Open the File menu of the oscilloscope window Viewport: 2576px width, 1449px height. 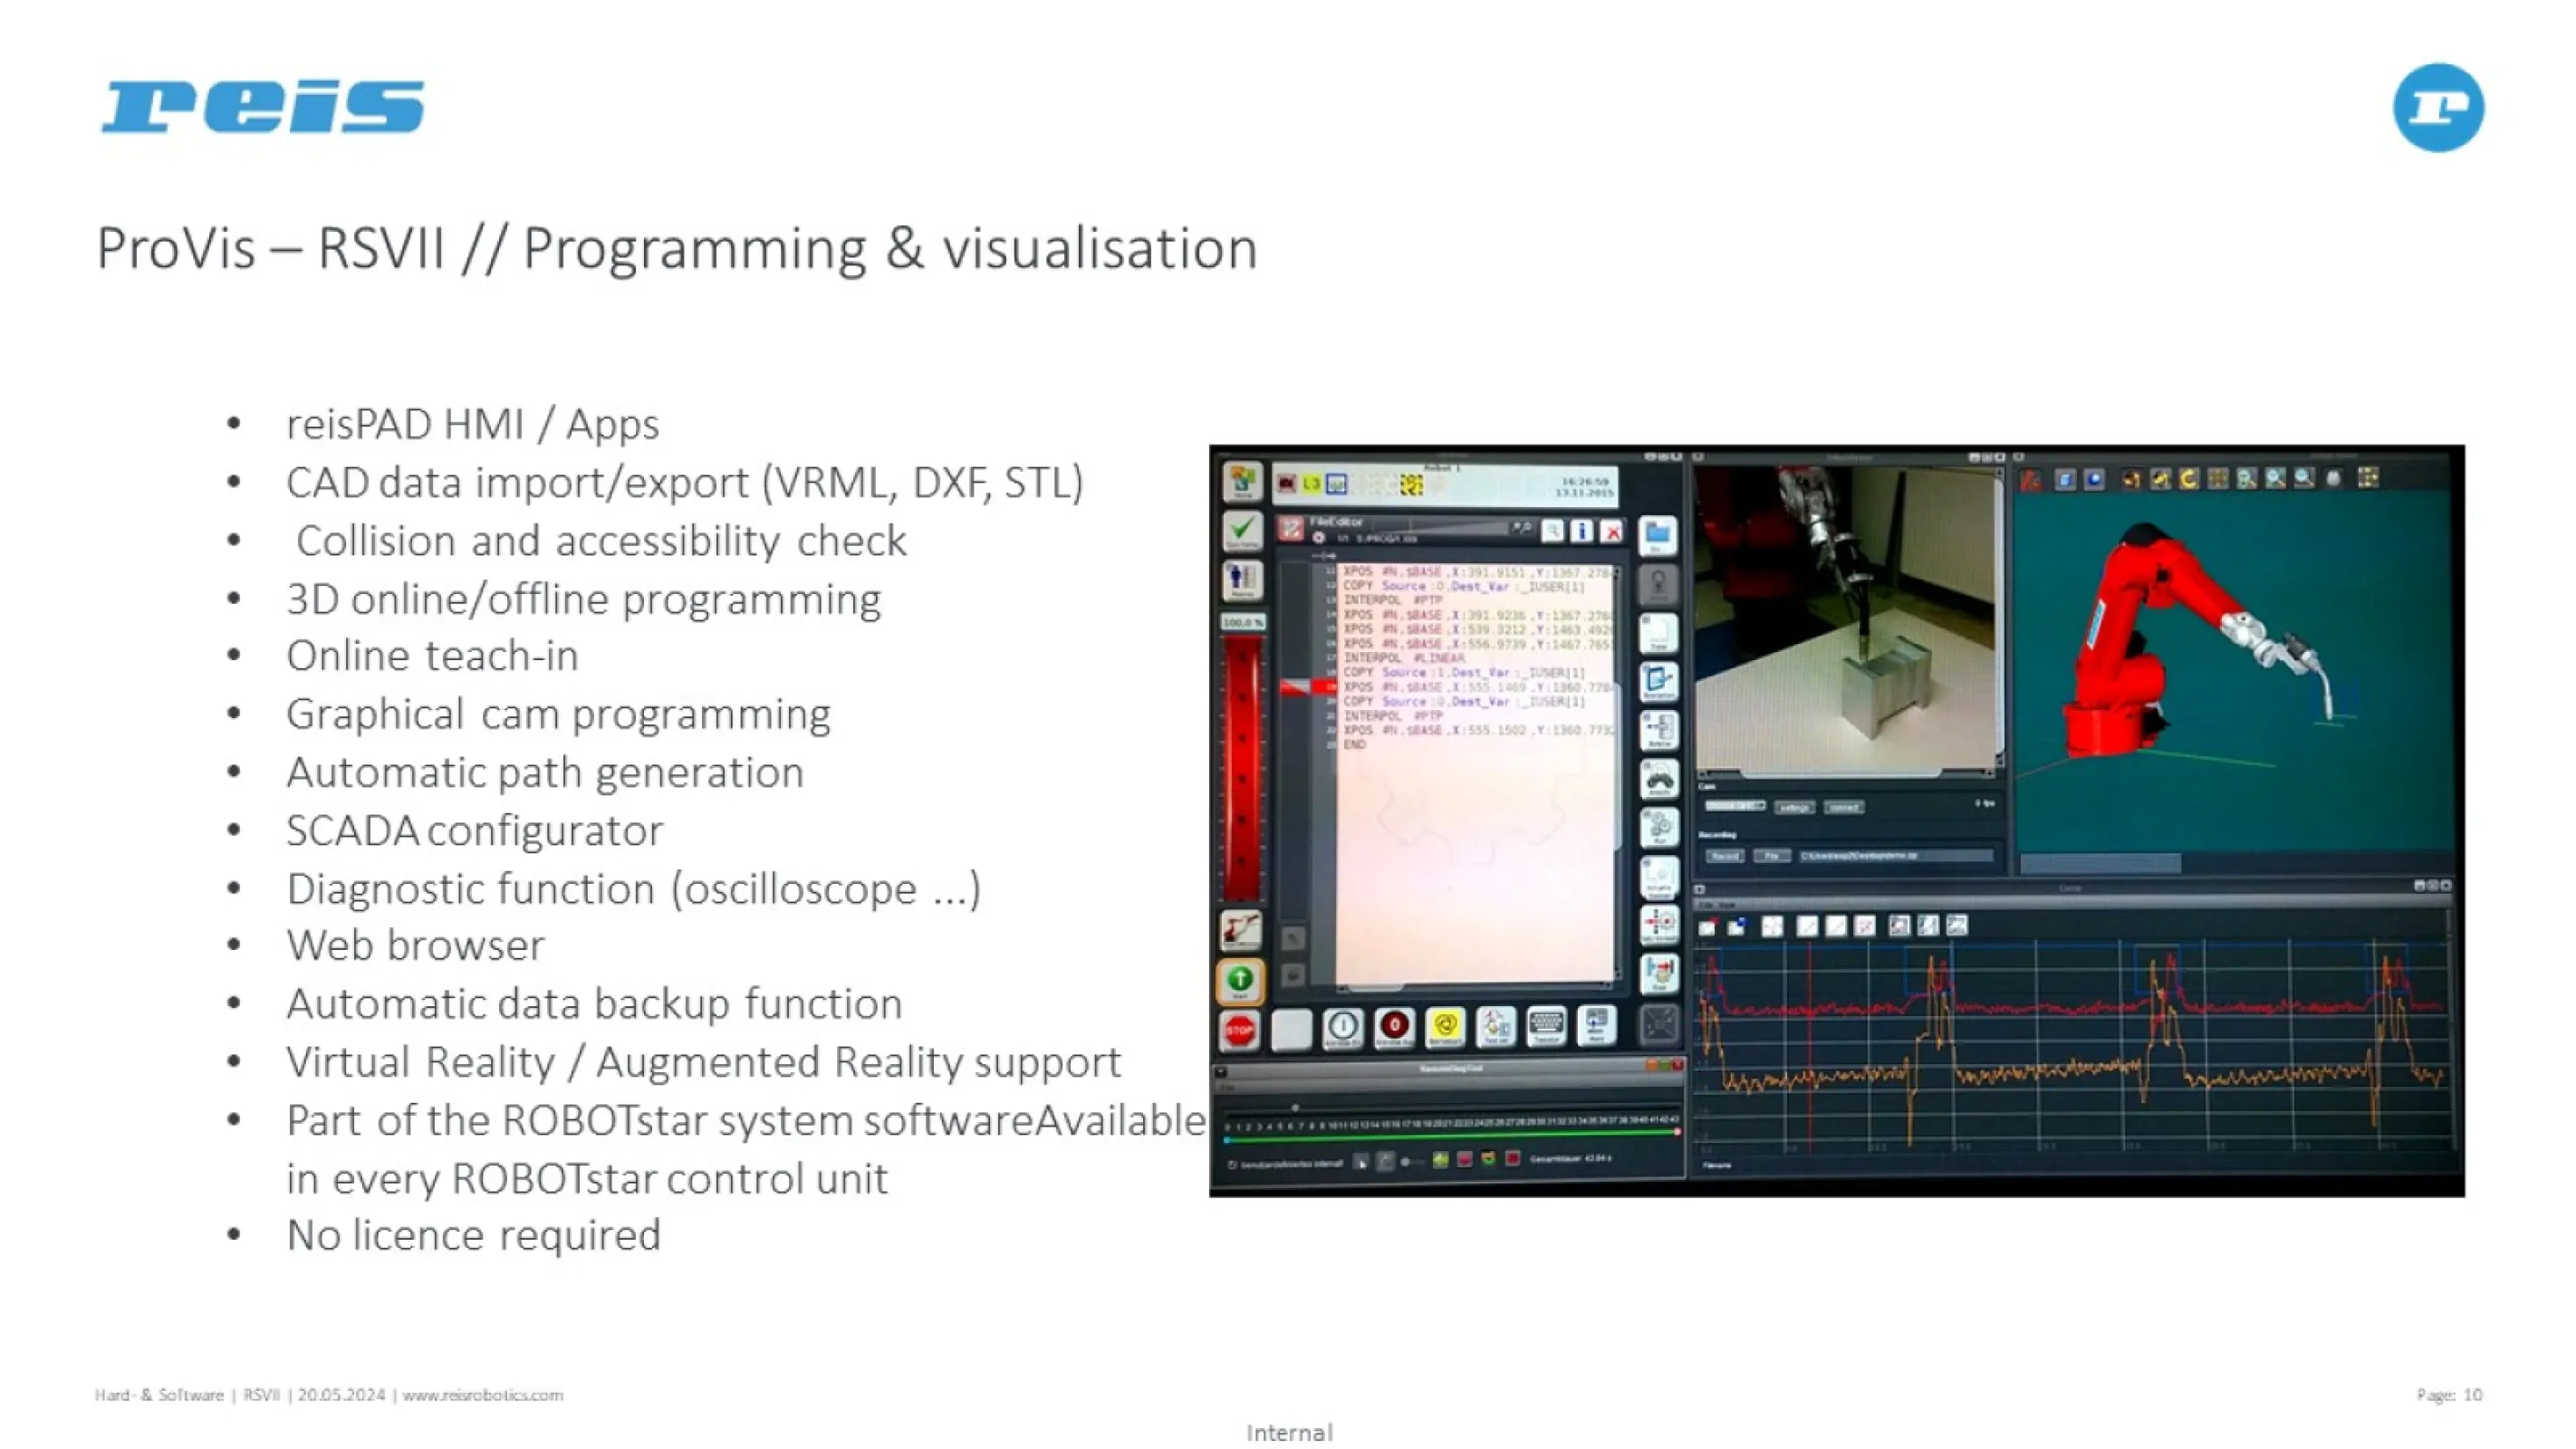1708,904
